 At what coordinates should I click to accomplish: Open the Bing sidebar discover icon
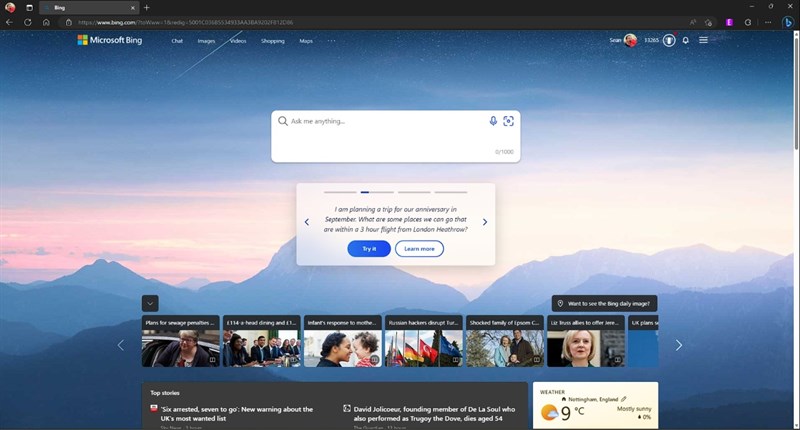pyautogui.click(x=788, y=22)
